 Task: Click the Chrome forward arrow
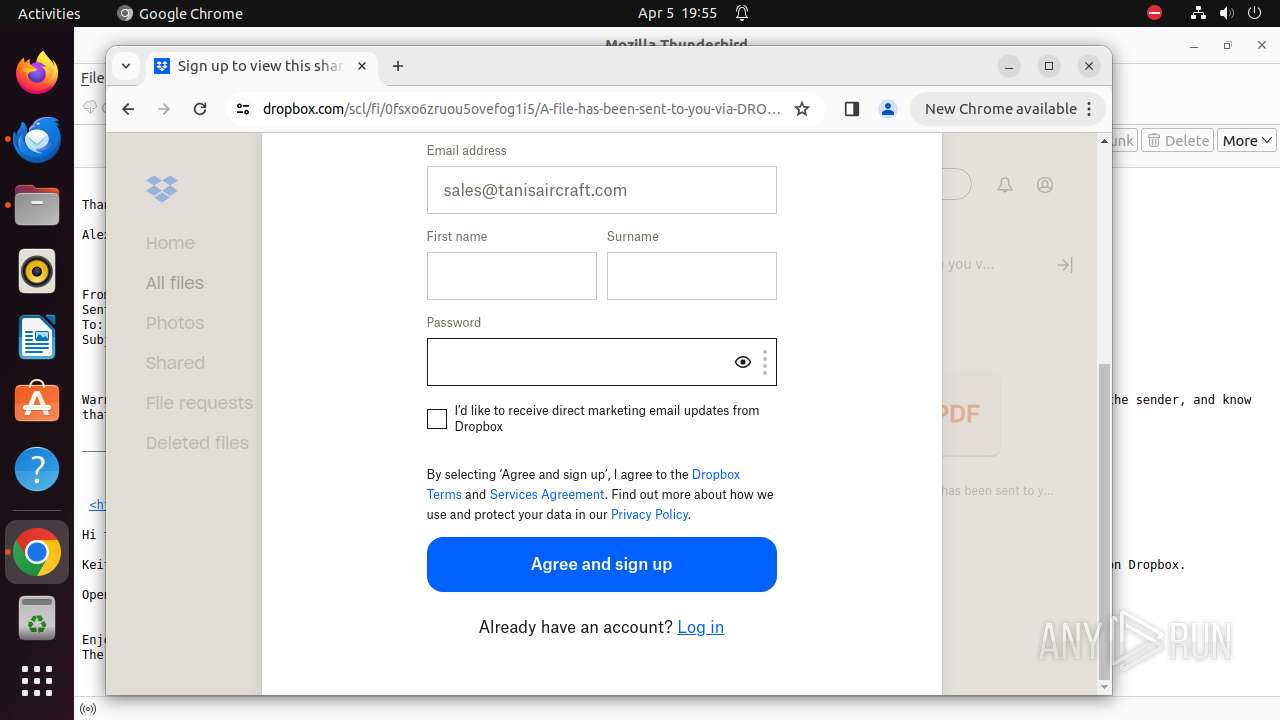[164, 109]
